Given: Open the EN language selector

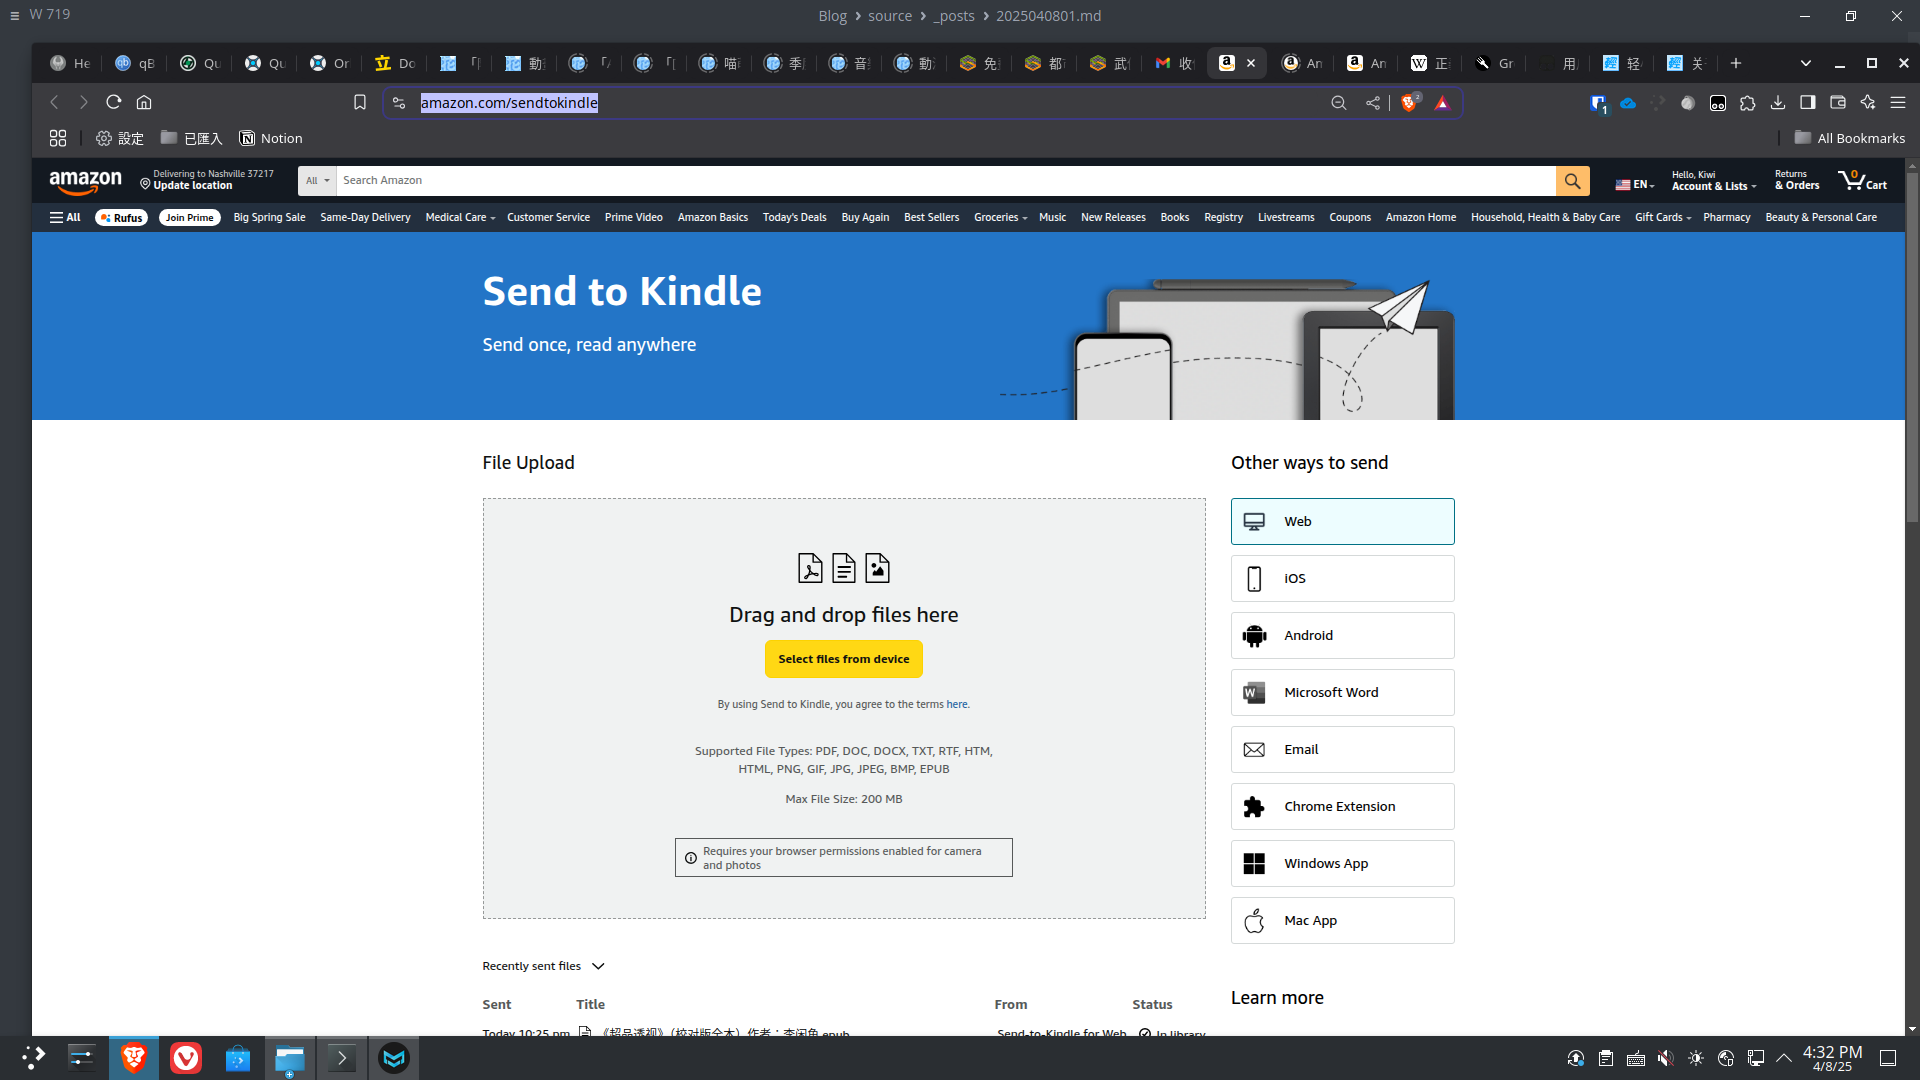Looking at the screenshot, I should 1634,185.
